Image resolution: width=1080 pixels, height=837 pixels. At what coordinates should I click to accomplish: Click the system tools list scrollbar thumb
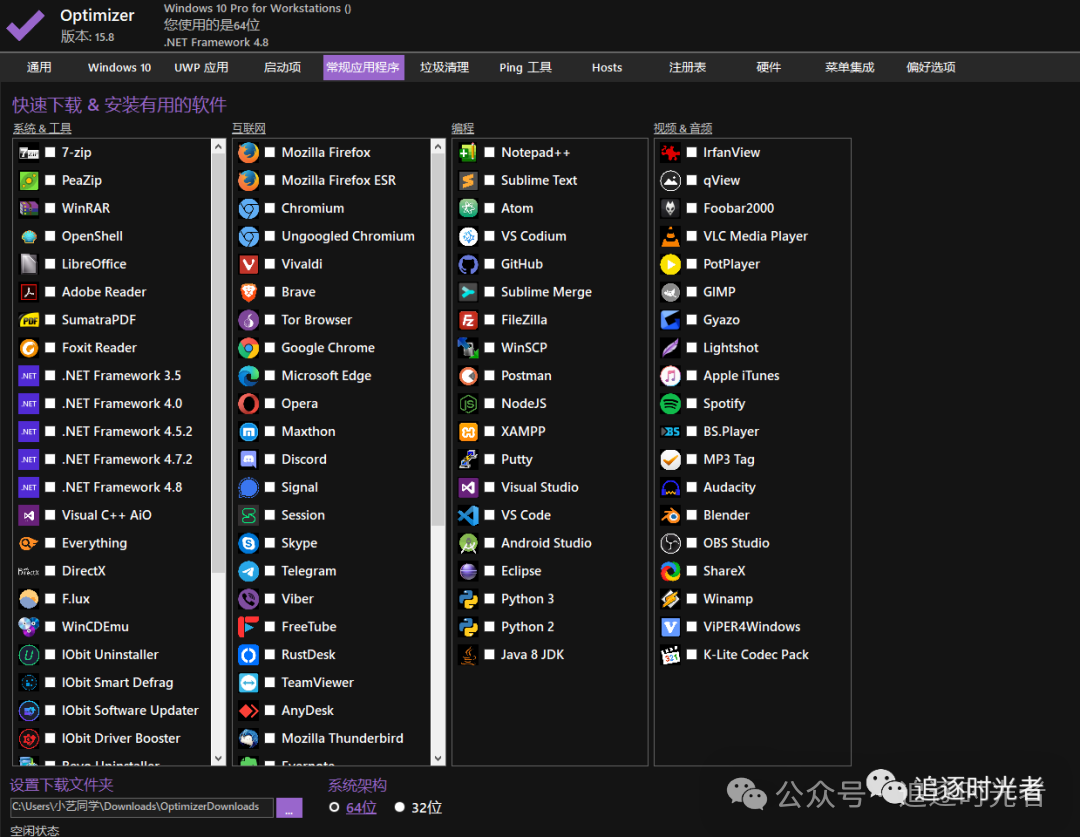point(218,363)
